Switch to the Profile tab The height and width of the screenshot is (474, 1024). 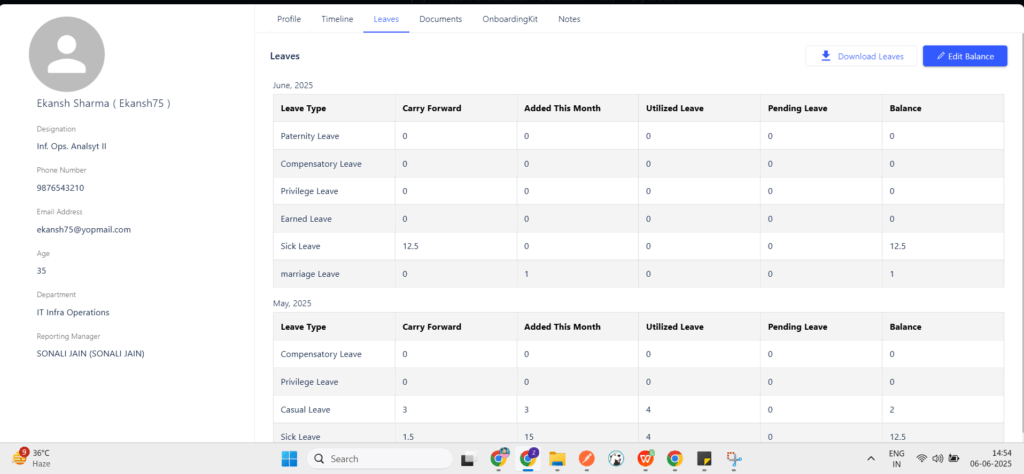click(288, 19)
